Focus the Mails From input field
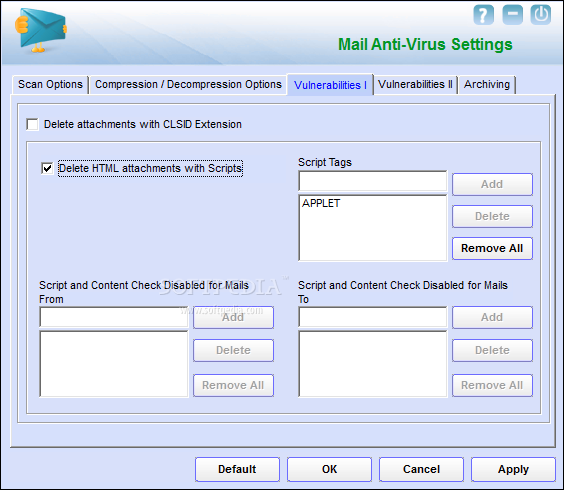The width and height of the screenshot is (564, 490). click(x=114, y=317)
